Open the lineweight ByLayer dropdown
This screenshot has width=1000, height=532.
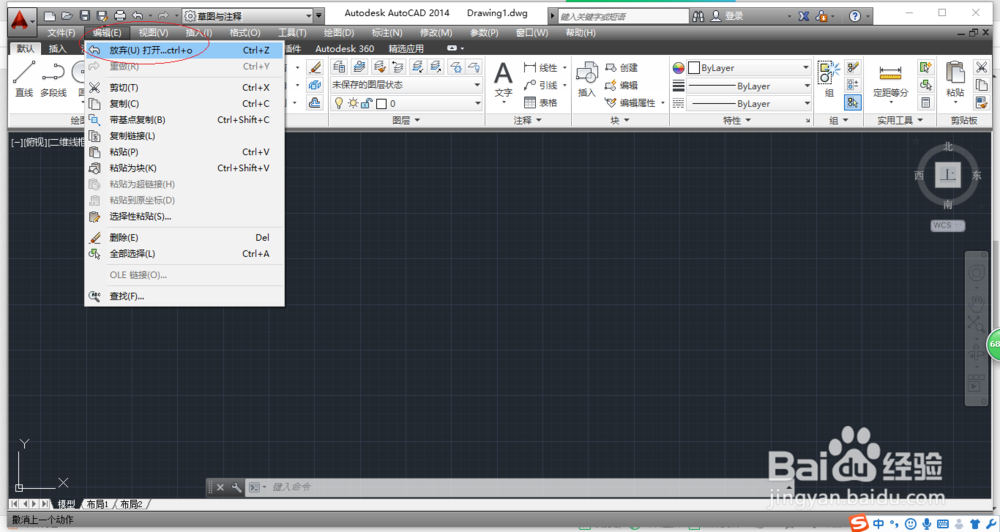(749, 85)
